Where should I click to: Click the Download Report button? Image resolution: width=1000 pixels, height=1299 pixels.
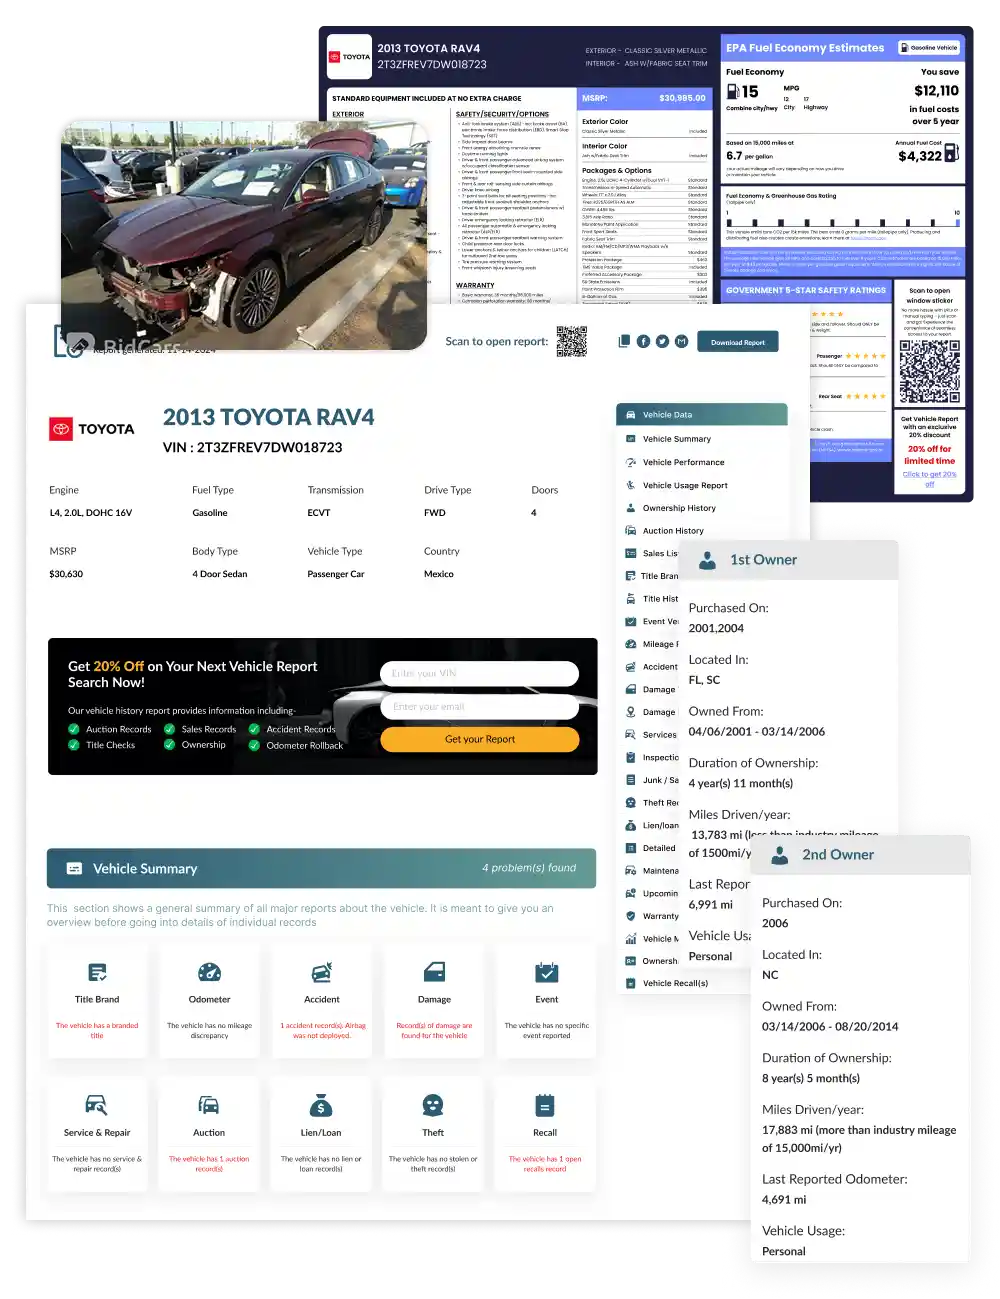pos(737,341)
